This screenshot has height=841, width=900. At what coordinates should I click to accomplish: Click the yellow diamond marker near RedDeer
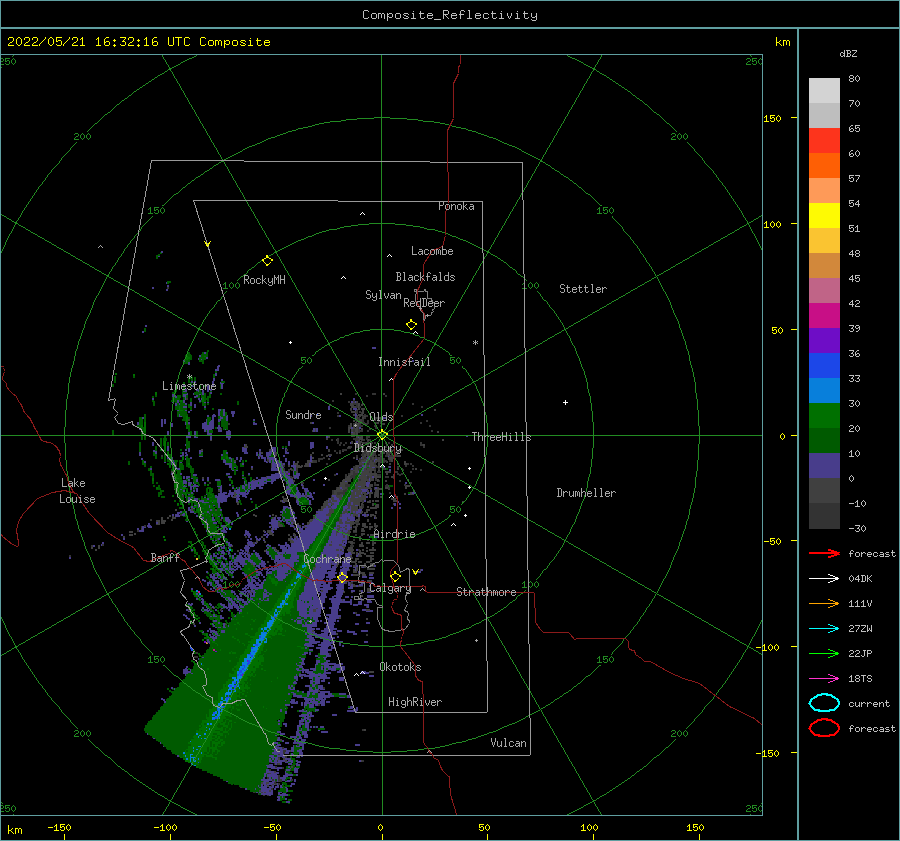click(411, 325)
